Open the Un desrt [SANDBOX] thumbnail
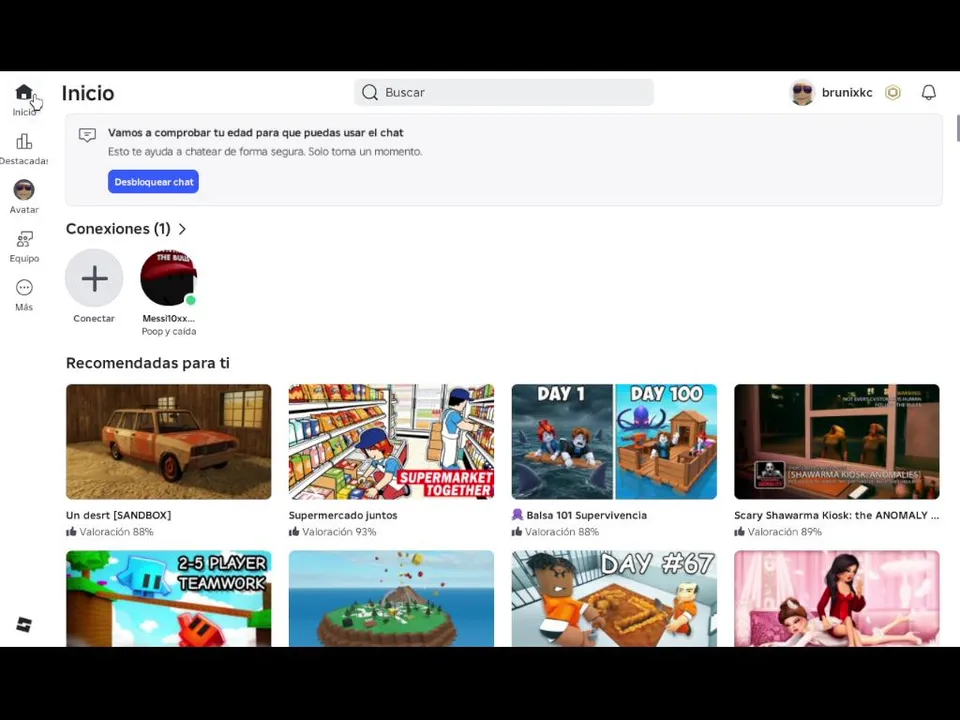Image resolution: width=960 pixels, height=720 pixels. (168, 441)
